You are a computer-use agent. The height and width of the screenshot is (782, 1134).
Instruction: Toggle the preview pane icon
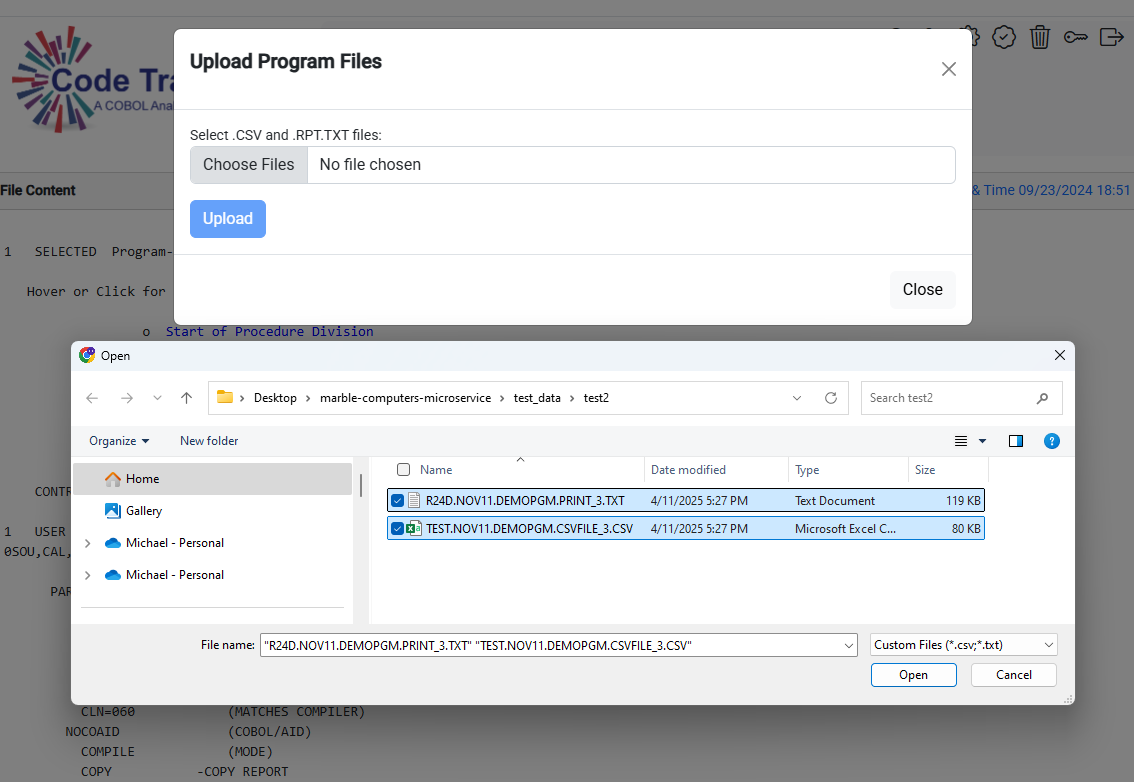(1016, 441)
